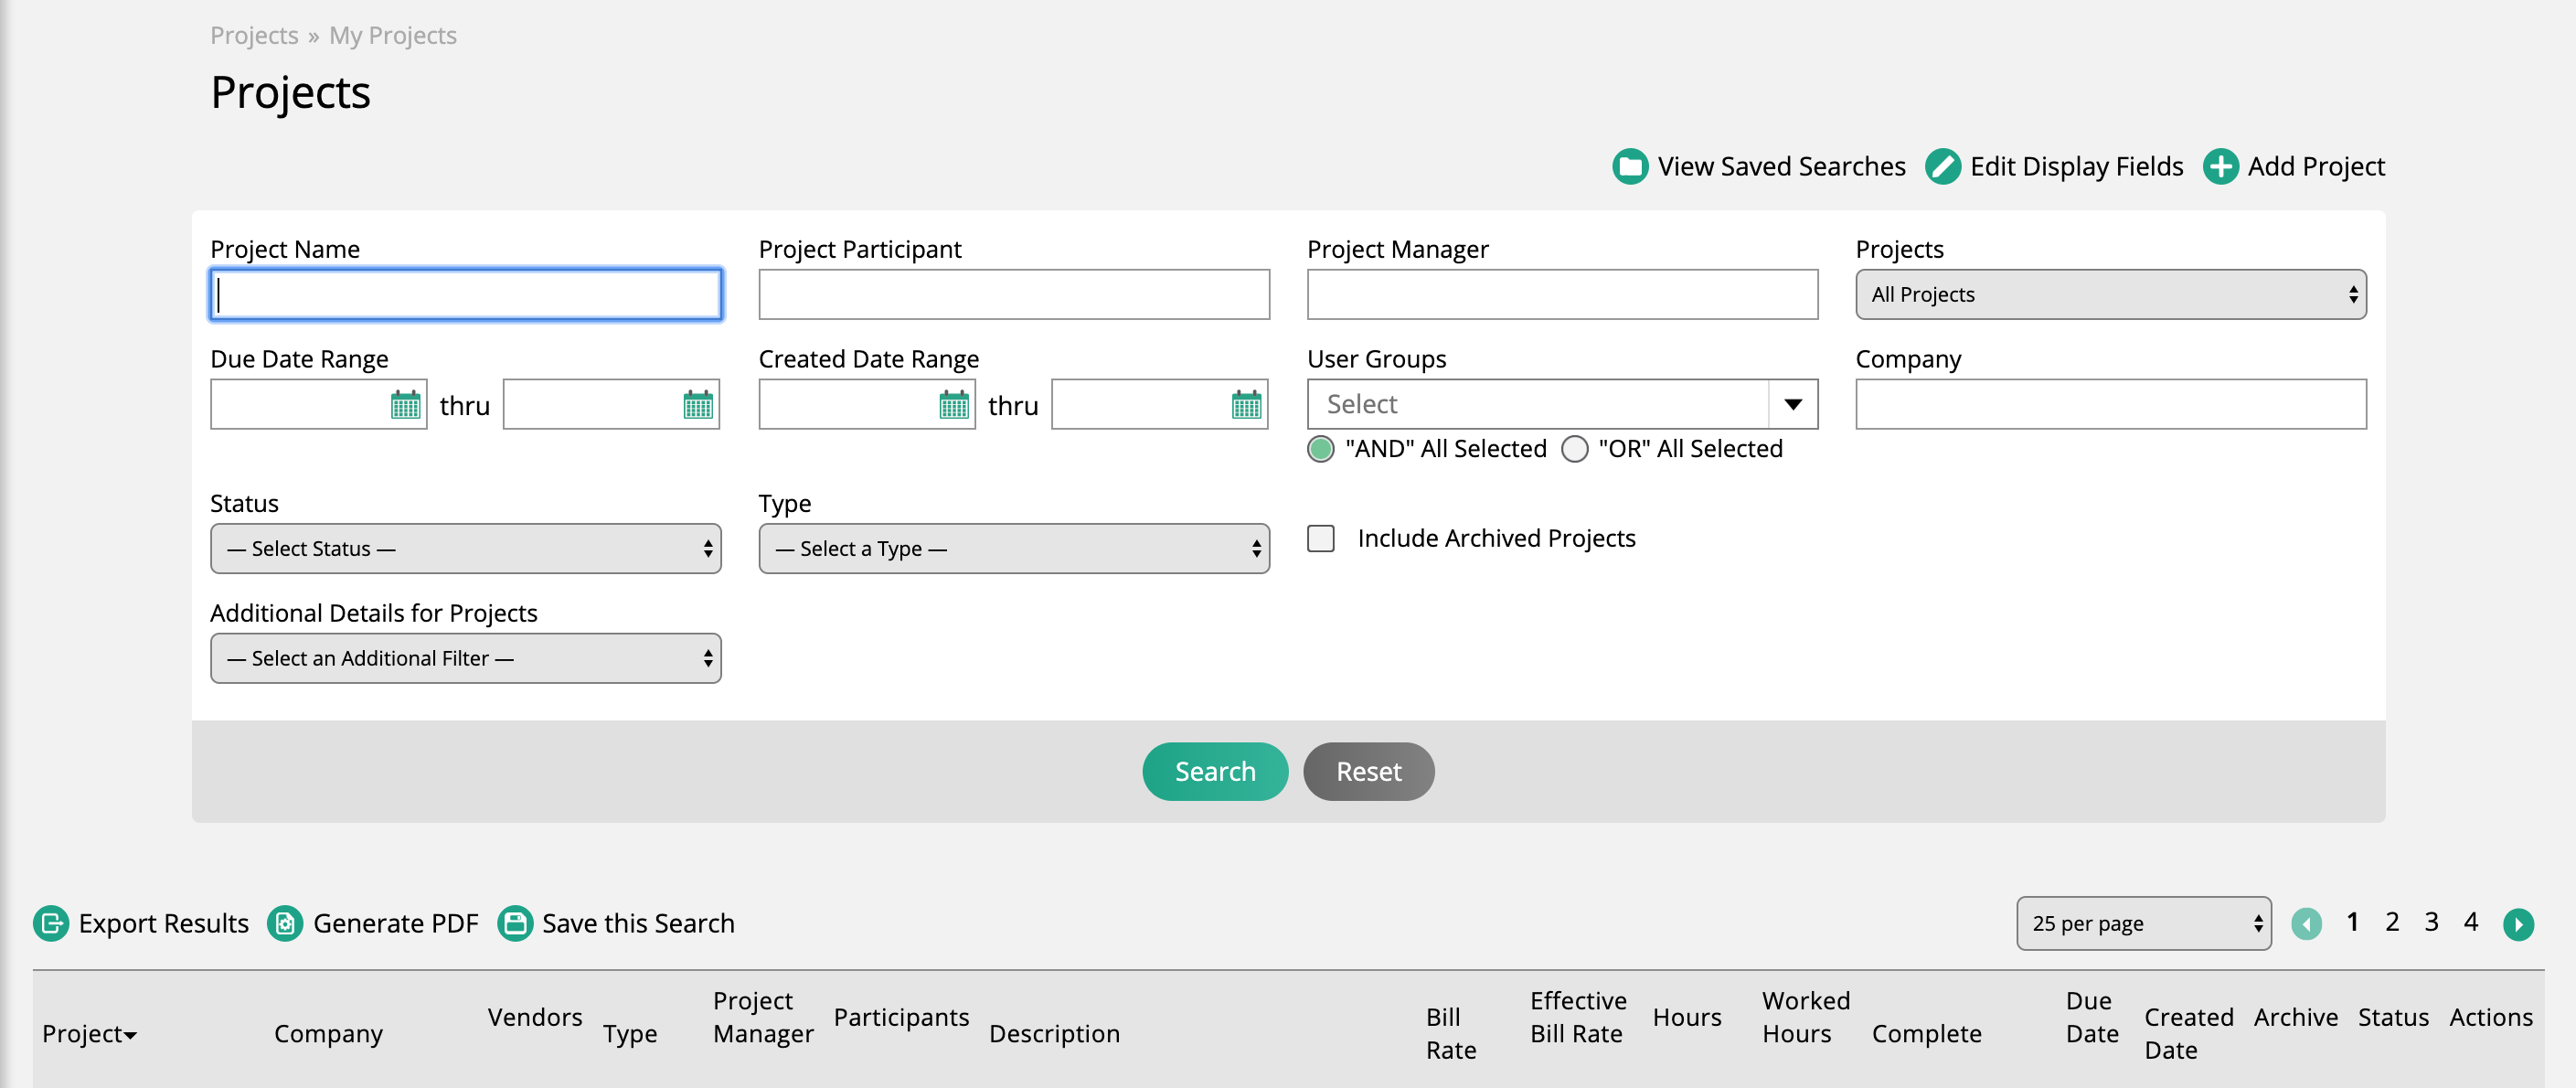Screen dimensions: 2576x1088
Task: Click the Effective Bill Rate column header
Action: pos(1578,1017)
